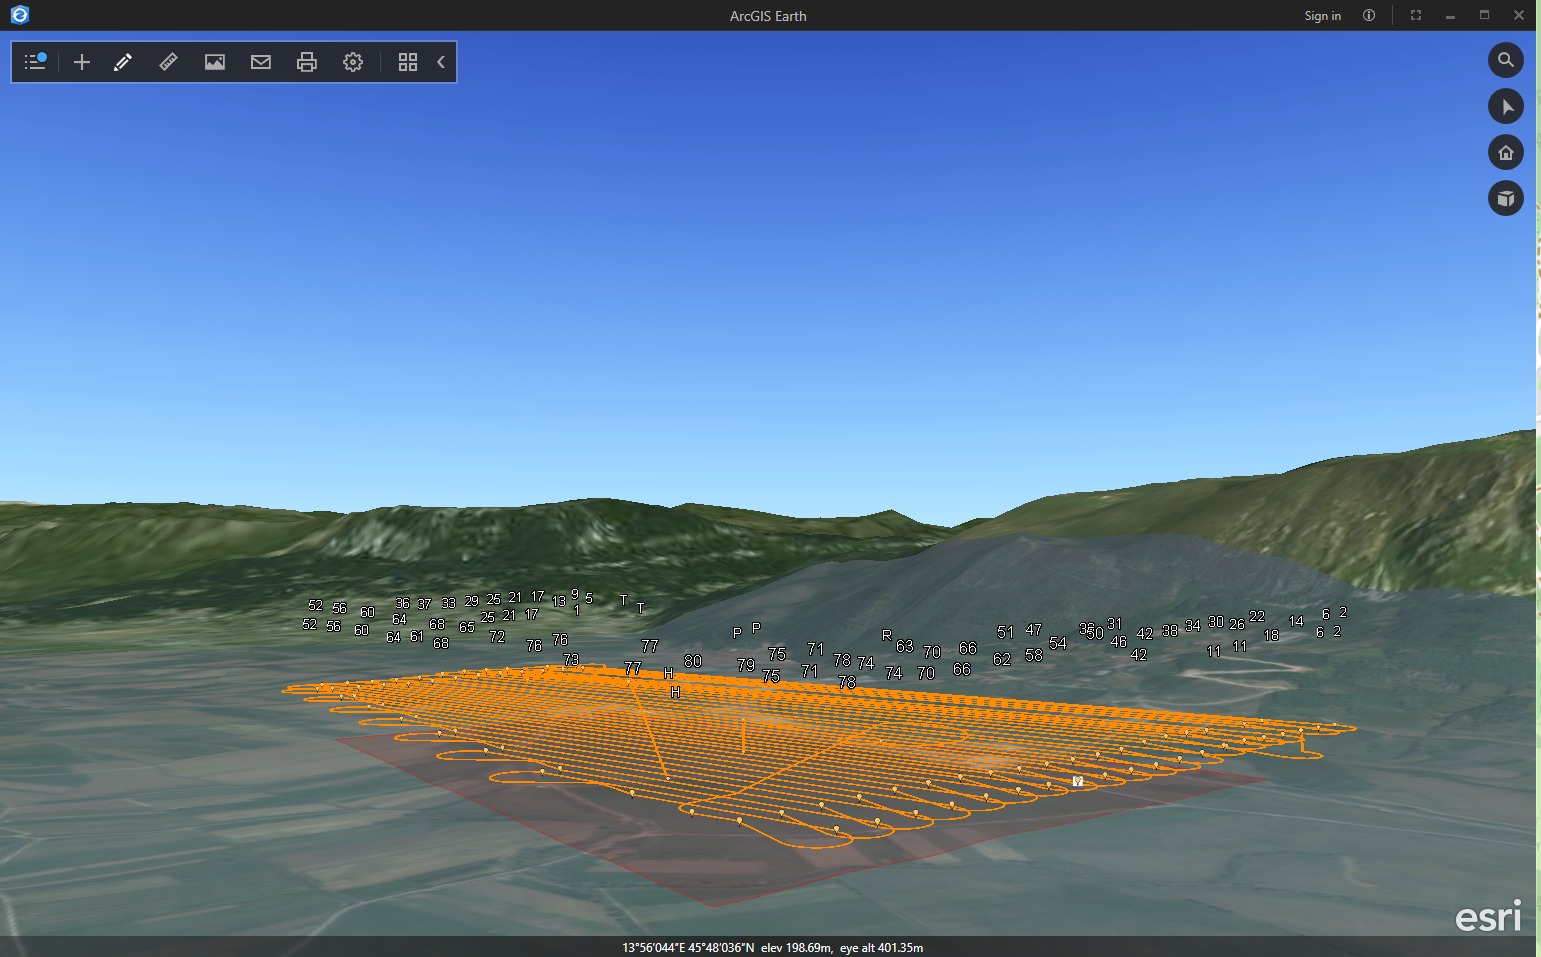Click waypoint label 54 on the map

click(1057, 643)
